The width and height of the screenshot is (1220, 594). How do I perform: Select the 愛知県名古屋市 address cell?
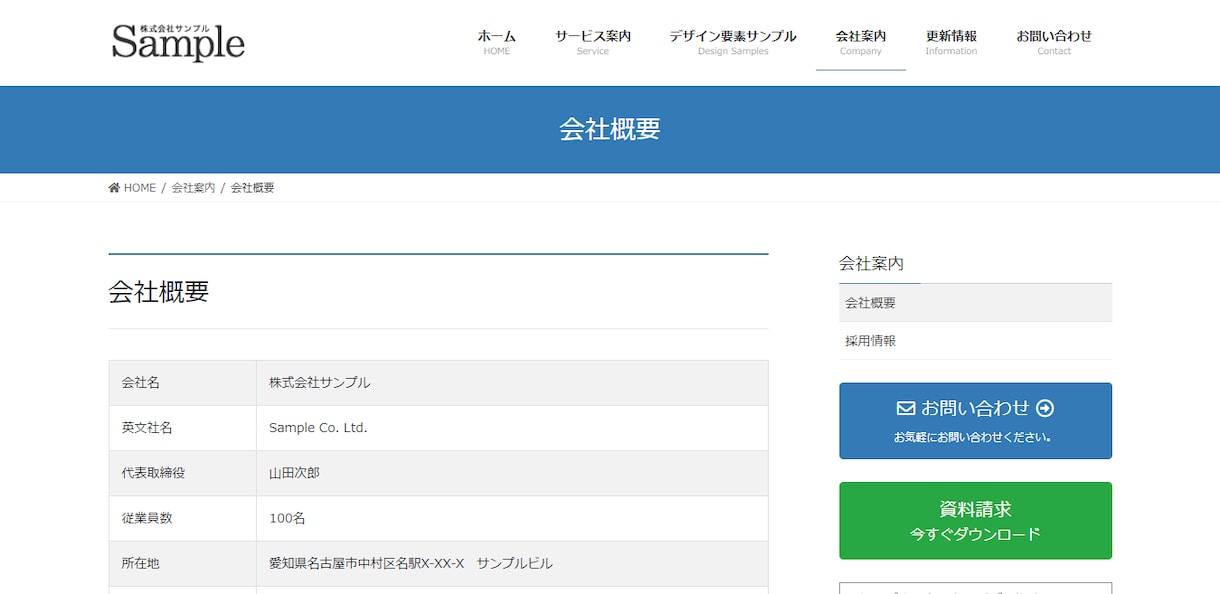click(x=512, y=564)
